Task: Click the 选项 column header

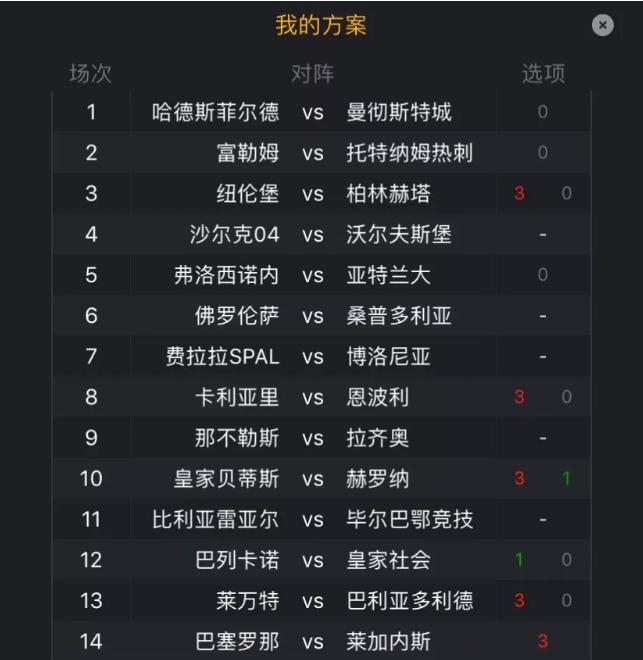Action: [x=543, y=74]
